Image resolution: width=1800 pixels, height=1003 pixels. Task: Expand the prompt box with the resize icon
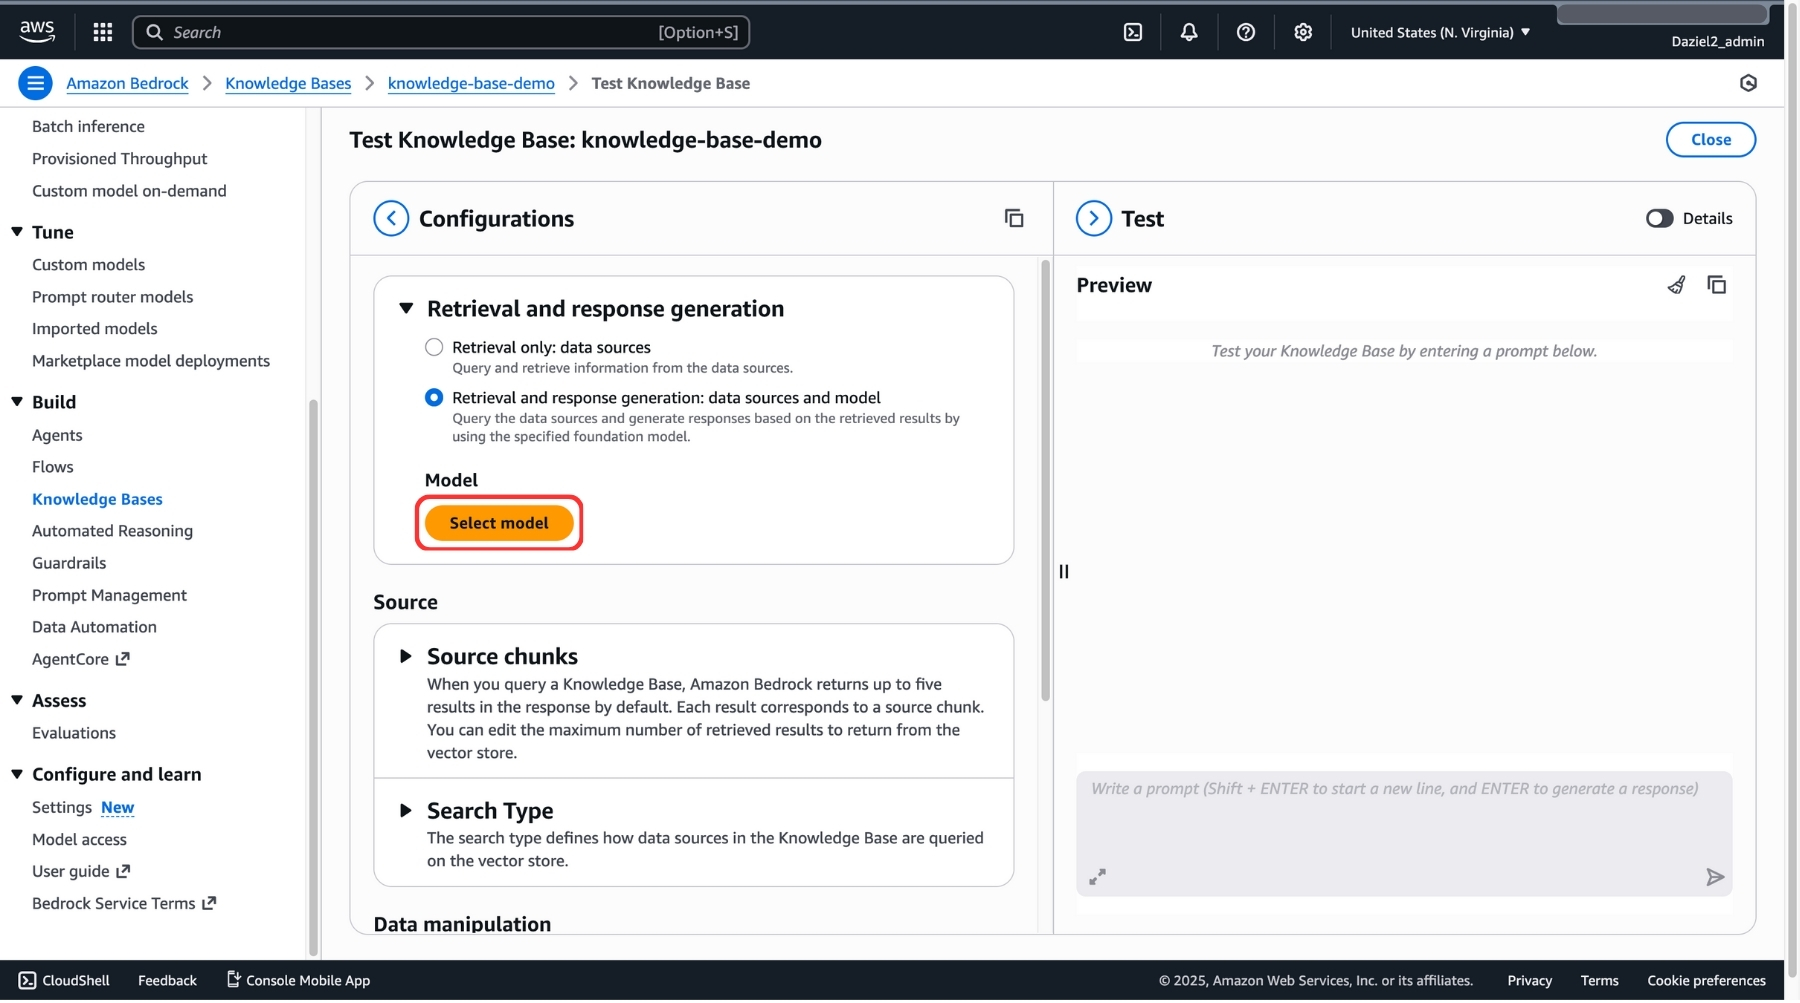[x=1097, y=878]
